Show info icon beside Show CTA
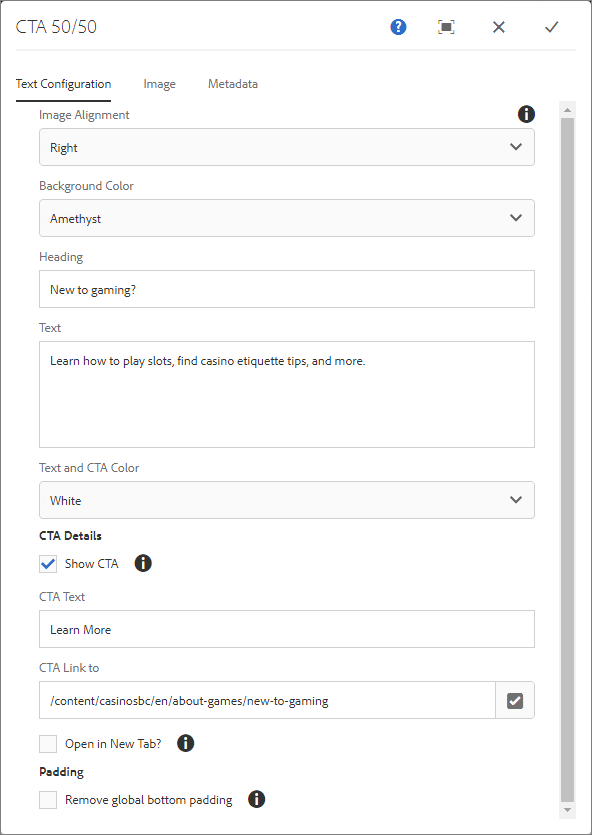592x835 pixels. point(143,563)
